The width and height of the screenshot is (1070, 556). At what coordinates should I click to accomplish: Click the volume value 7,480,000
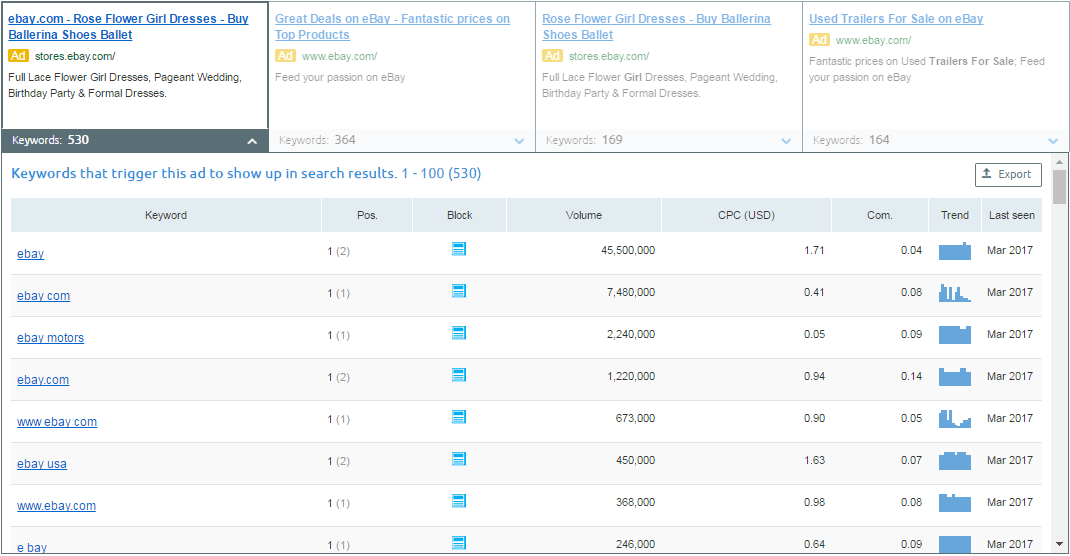tap(631, 293)
